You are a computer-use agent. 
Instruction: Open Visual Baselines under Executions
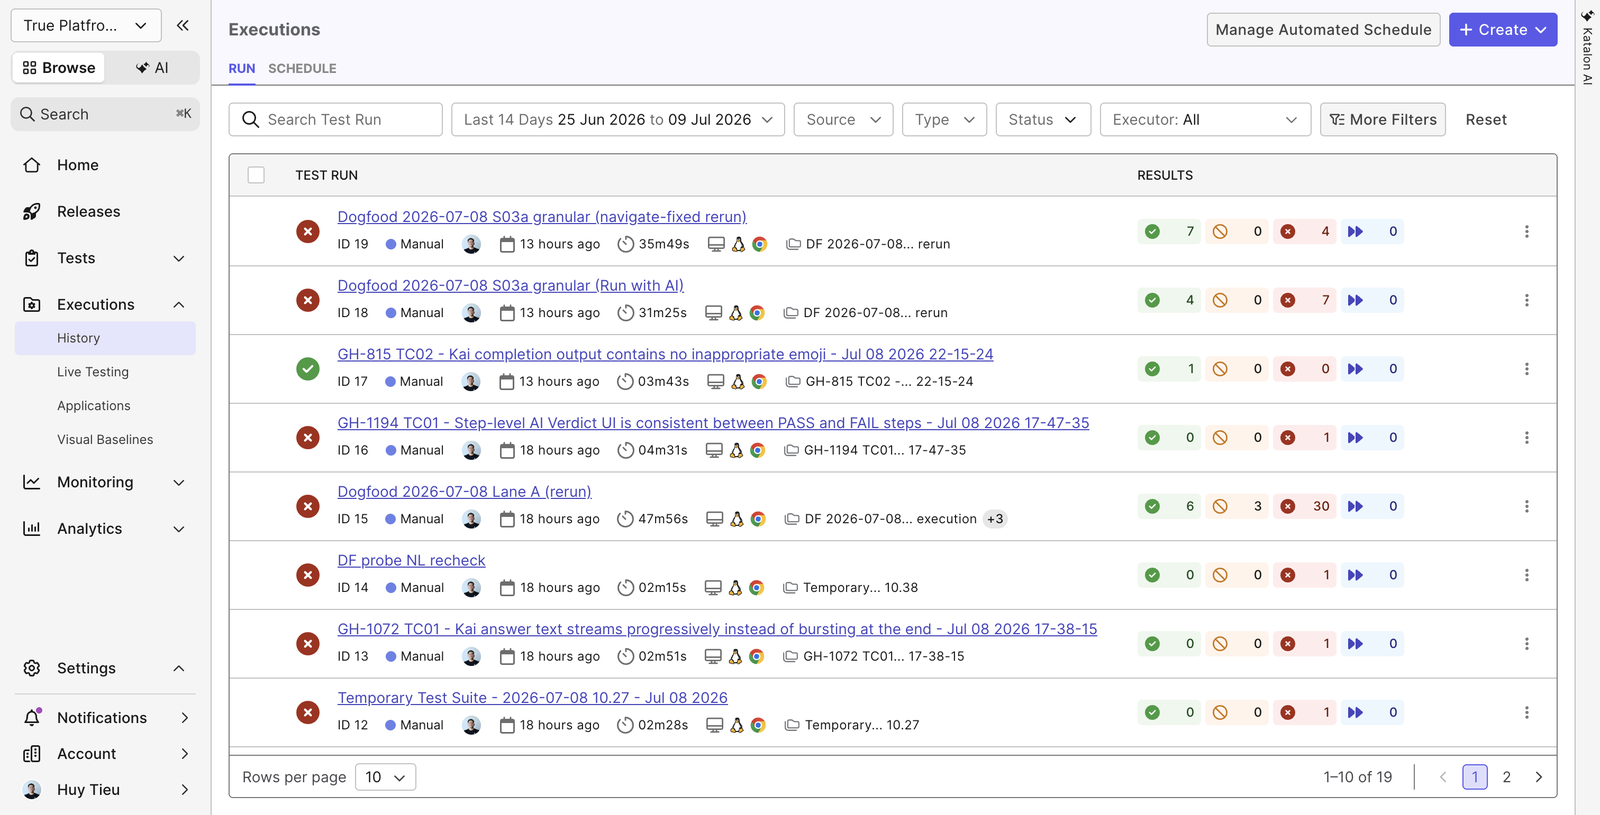(105, 440)
